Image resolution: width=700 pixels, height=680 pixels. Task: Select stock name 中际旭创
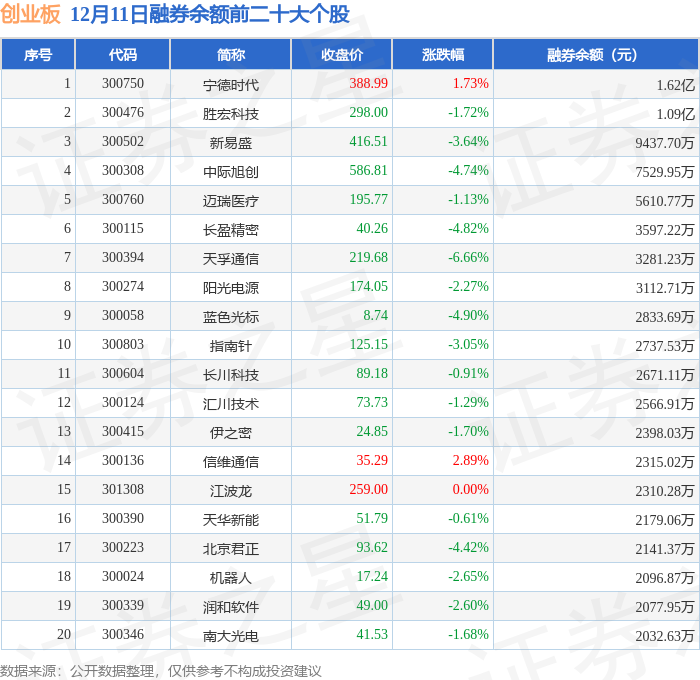point(231,171)
